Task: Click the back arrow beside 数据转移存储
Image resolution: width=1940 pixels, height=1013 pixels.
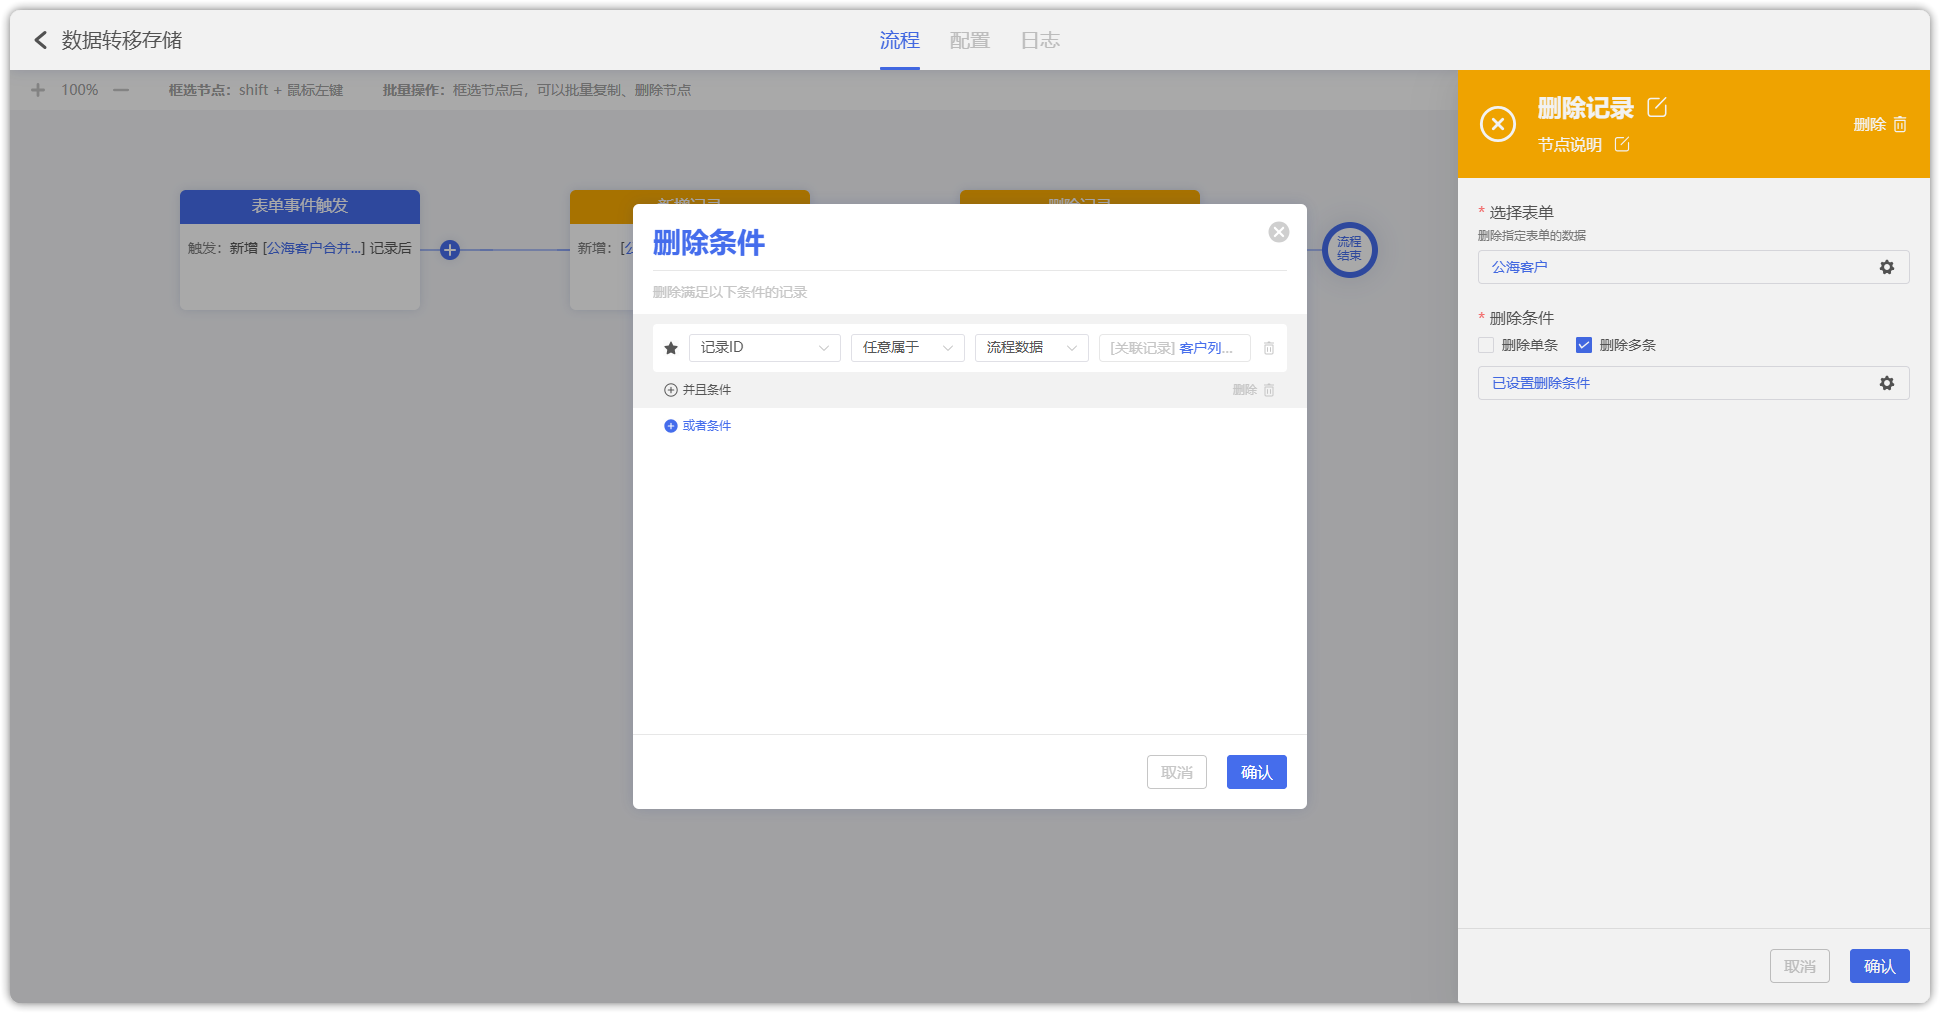Action: pos(40,40)
